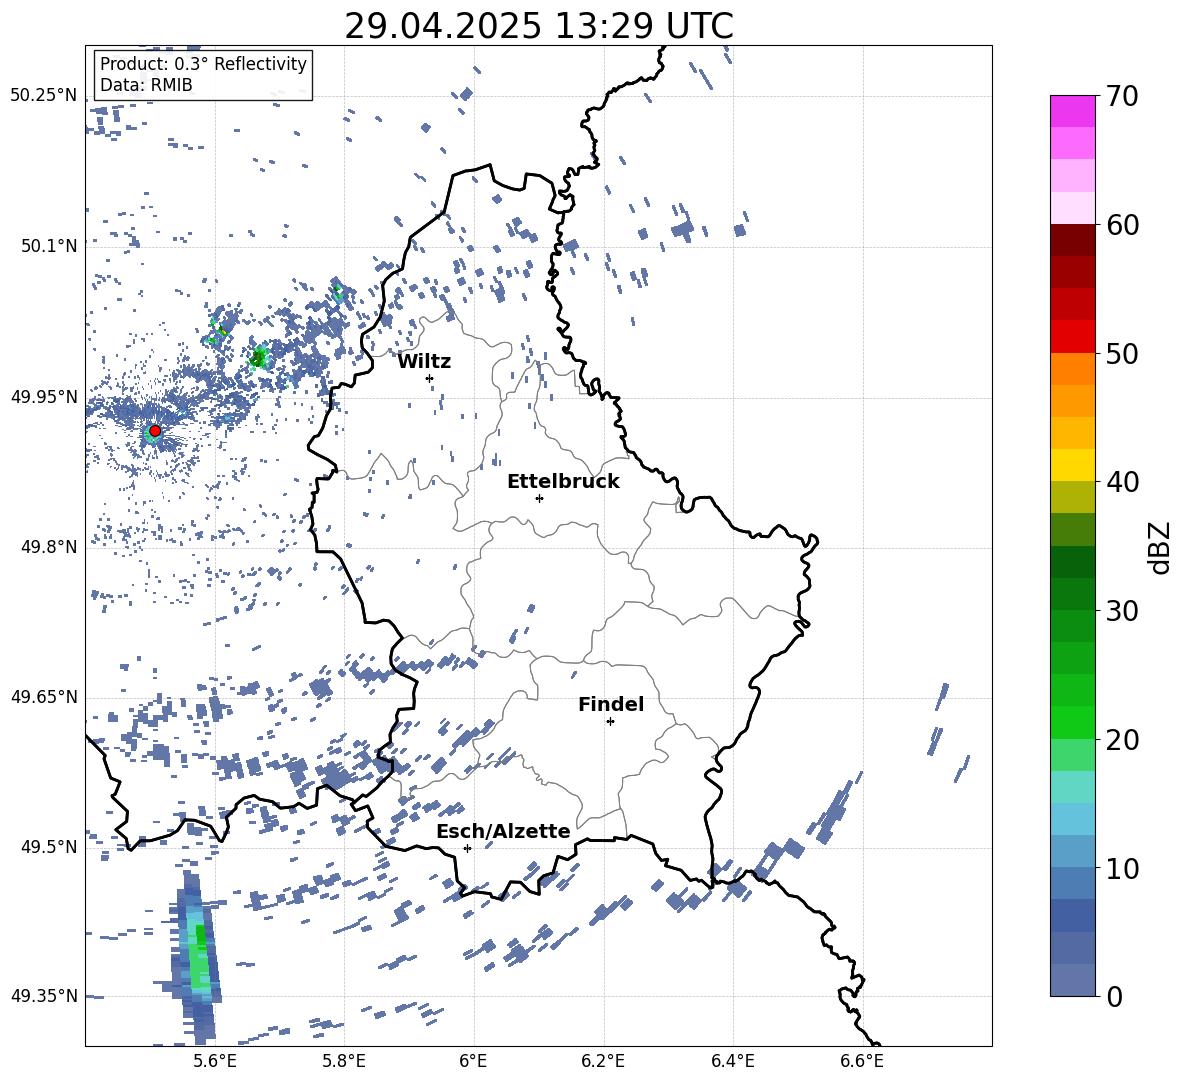
Task: Click the dark green echo cell west of Wiltz
Action: point(259,357)
